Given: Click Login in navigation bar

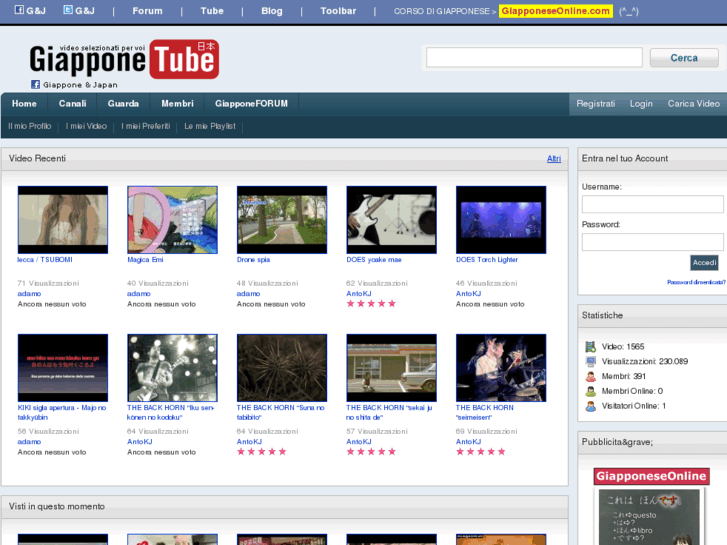Looking at the screenshot, I should pyautogui.click(x=641, y=104).
